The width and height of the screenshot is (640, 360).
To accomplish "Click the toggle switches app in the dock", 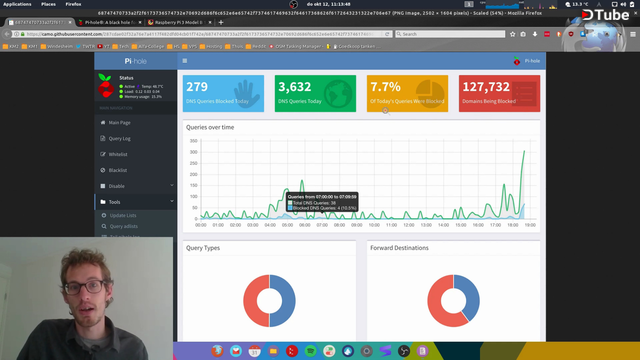I will coord(329,351).
